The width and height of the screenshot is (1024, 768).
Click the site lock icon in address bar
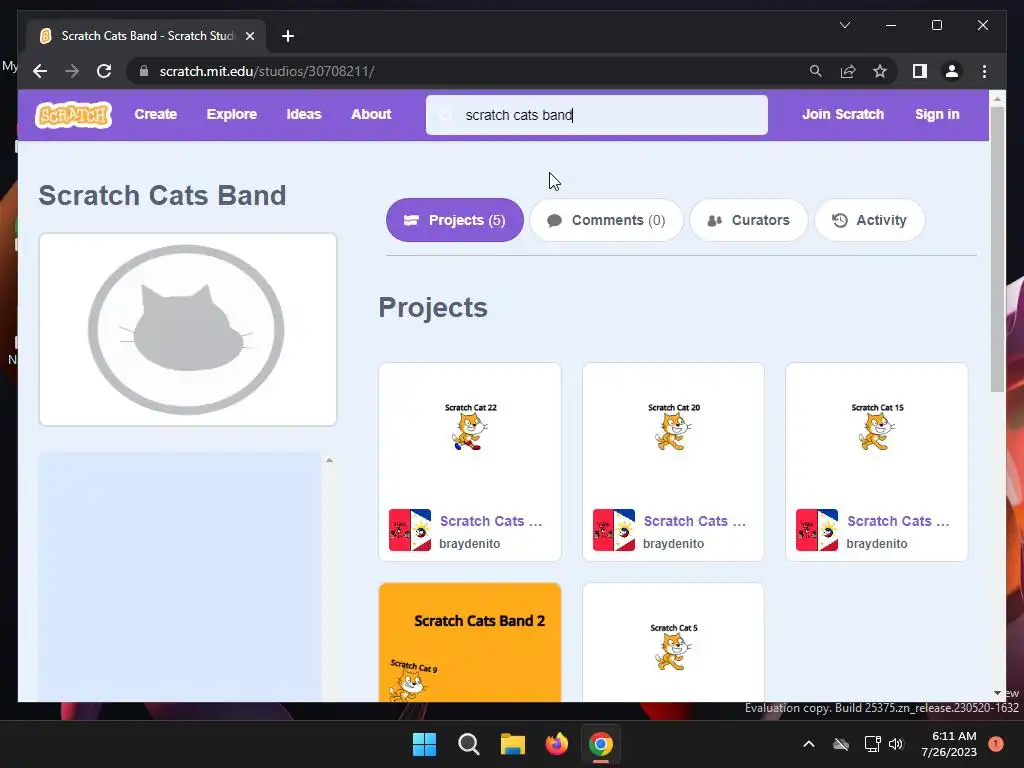pos(144,71)
